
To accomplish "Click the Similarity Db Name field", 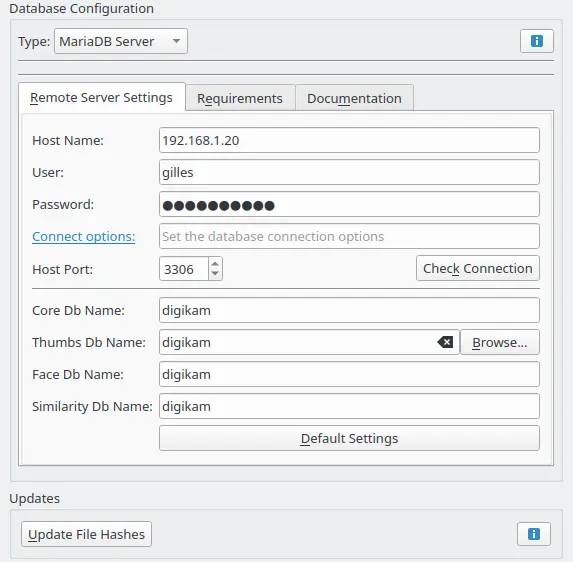I will (349, 406).
